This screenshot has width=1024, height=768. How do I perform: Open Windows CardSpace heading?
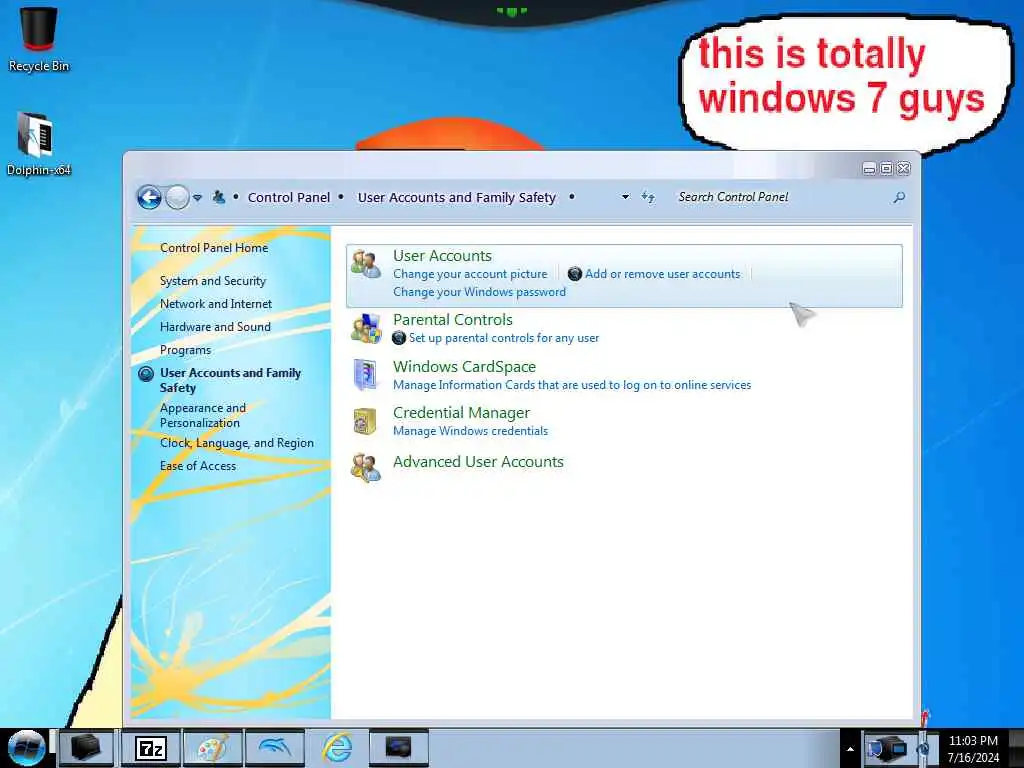pyautogui.click(x=464, y=367)
